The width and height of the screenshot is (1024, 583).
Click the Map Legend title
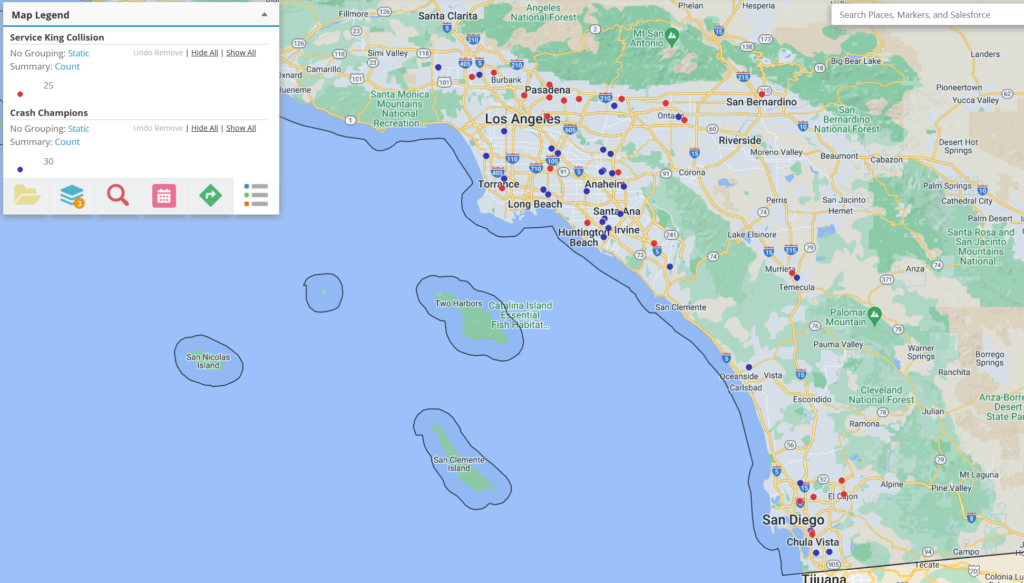(40, 15)
